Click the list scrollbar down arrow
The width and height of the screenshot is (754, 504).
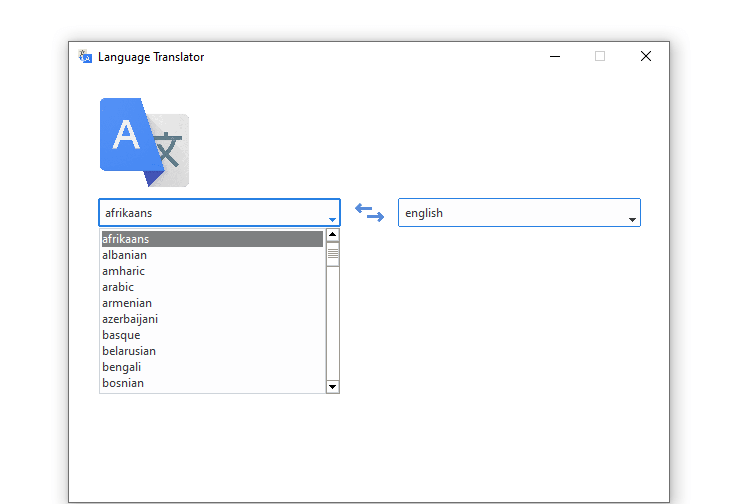(x=333, y=386)
